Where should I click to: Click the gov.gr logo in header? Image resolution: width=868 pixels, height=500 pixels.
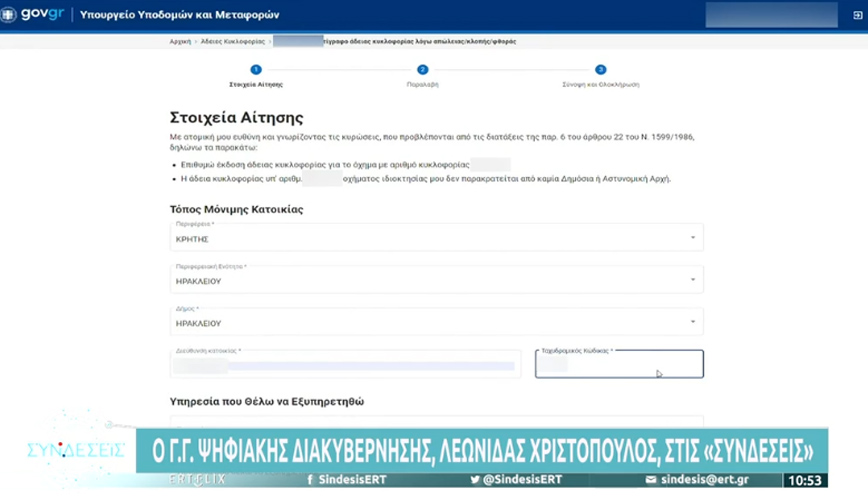(32, 15)
